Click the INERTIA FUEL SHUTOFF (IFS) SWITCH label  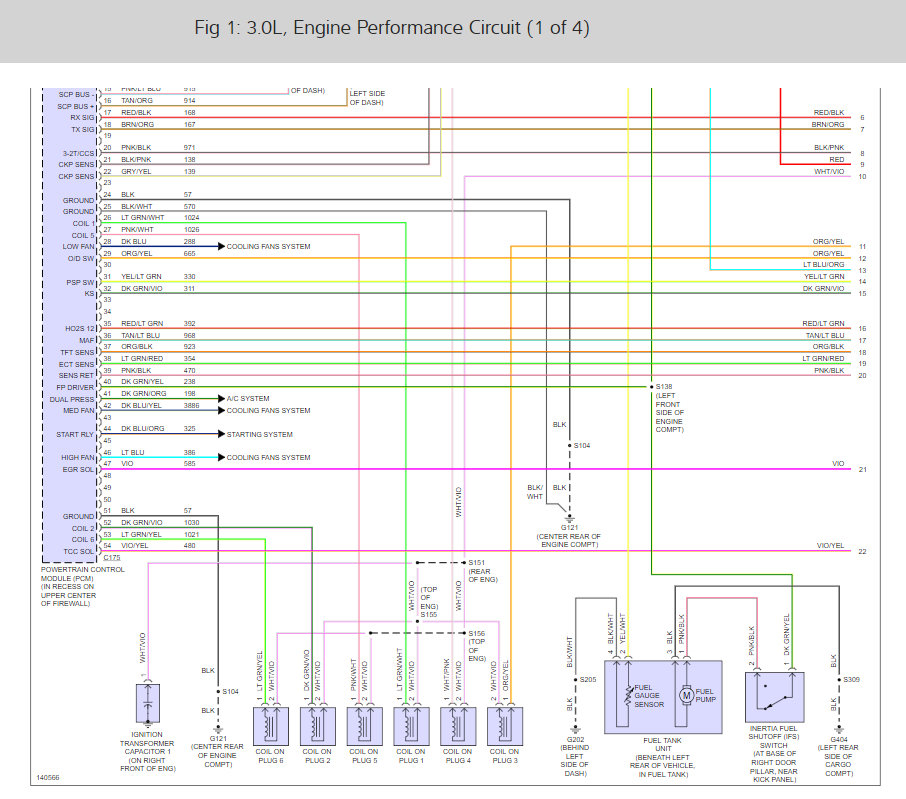tap(774, 737)
